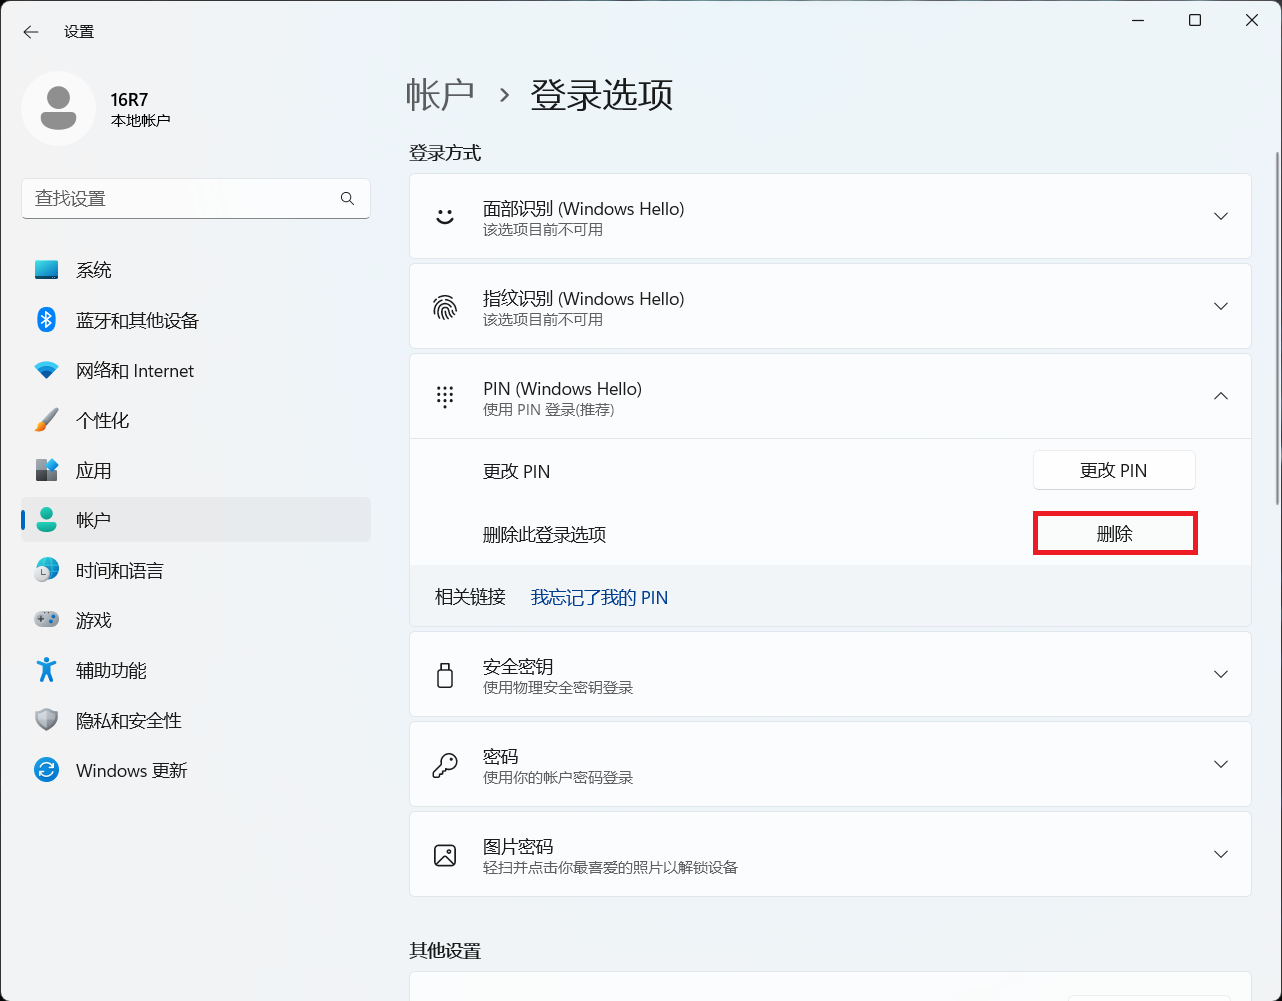Expand the 安全密钥 section
Image resolution: width=1282 pixels, height=1001 pixels.
click(x=1220, y=674)
